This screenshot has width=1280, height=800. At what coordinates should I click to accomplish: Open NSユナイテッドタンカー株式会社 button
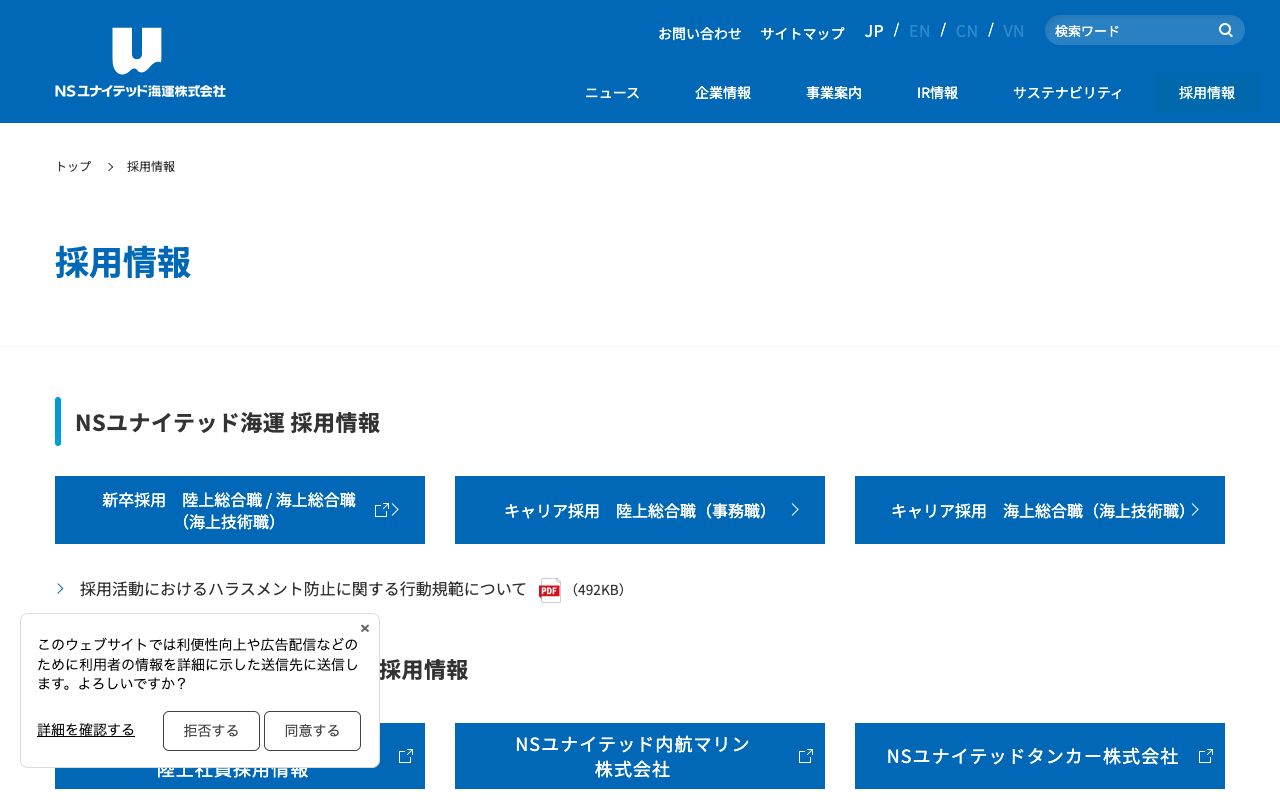coord(1040,756)
